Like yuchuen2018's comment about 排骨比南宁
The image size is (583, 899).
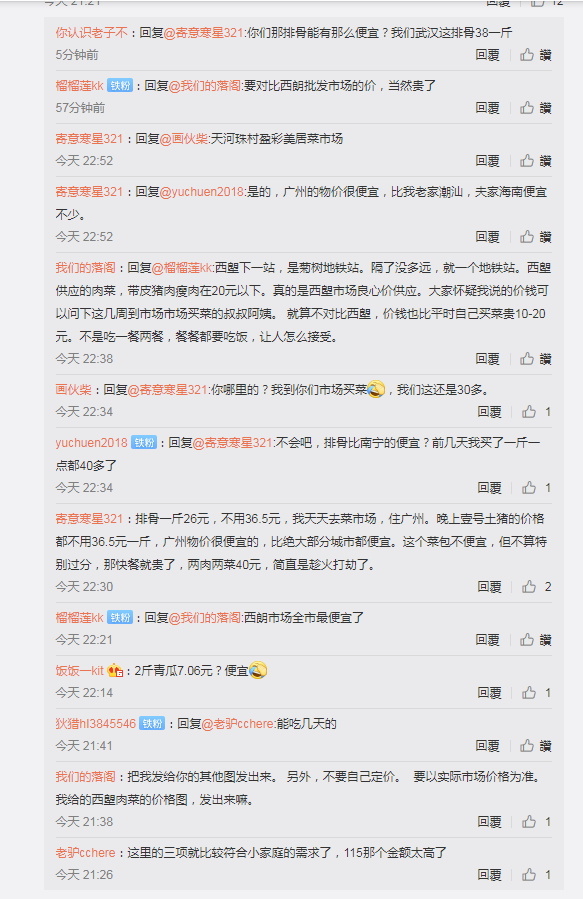click(537, 488)
